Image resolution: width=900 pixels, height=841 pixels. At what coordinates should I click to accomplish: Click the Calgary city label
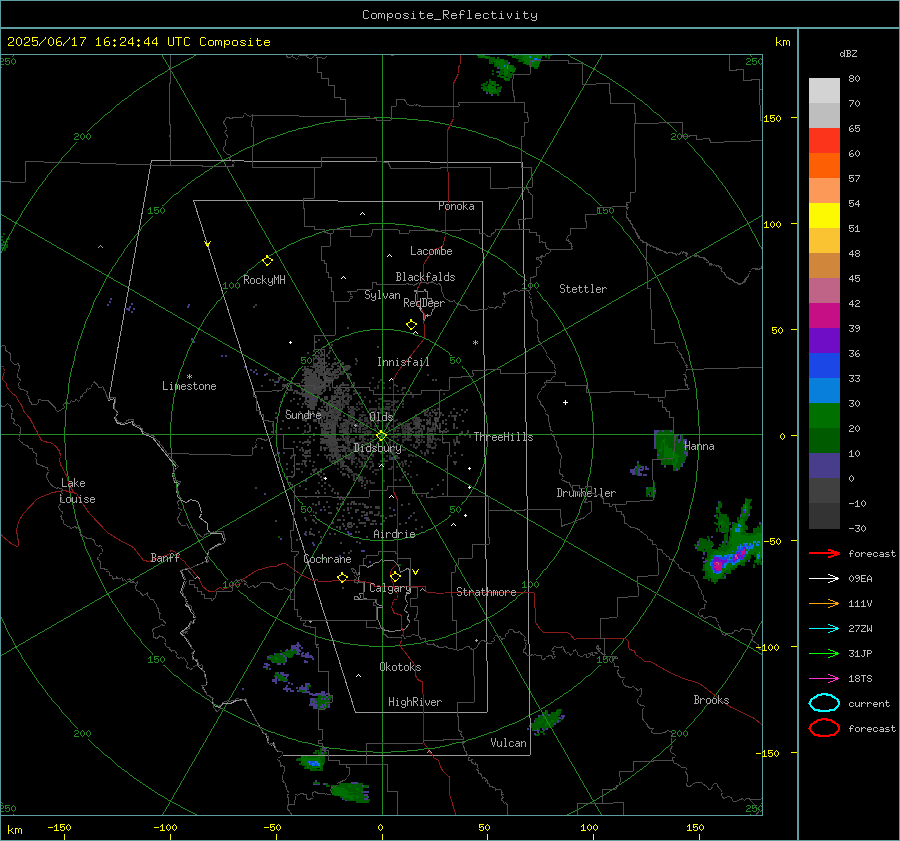pos(390,588)
